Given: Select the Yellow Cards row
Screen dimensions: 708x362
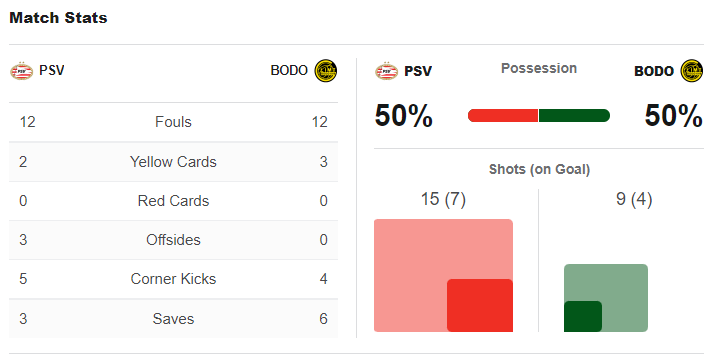Looking at the screenshot, I should click(173, 162).
